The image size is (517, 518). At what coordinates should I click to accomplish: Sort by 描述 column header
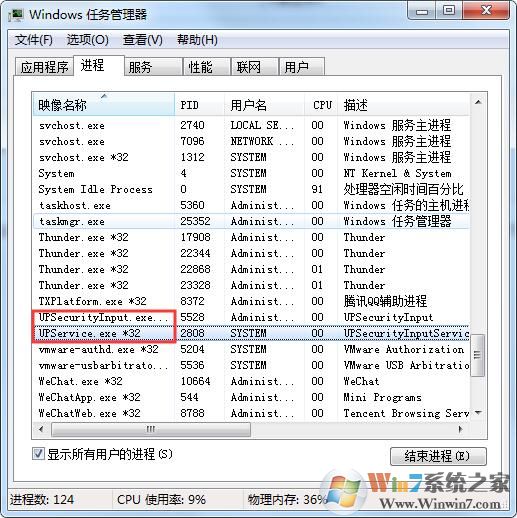pos(403,105)
